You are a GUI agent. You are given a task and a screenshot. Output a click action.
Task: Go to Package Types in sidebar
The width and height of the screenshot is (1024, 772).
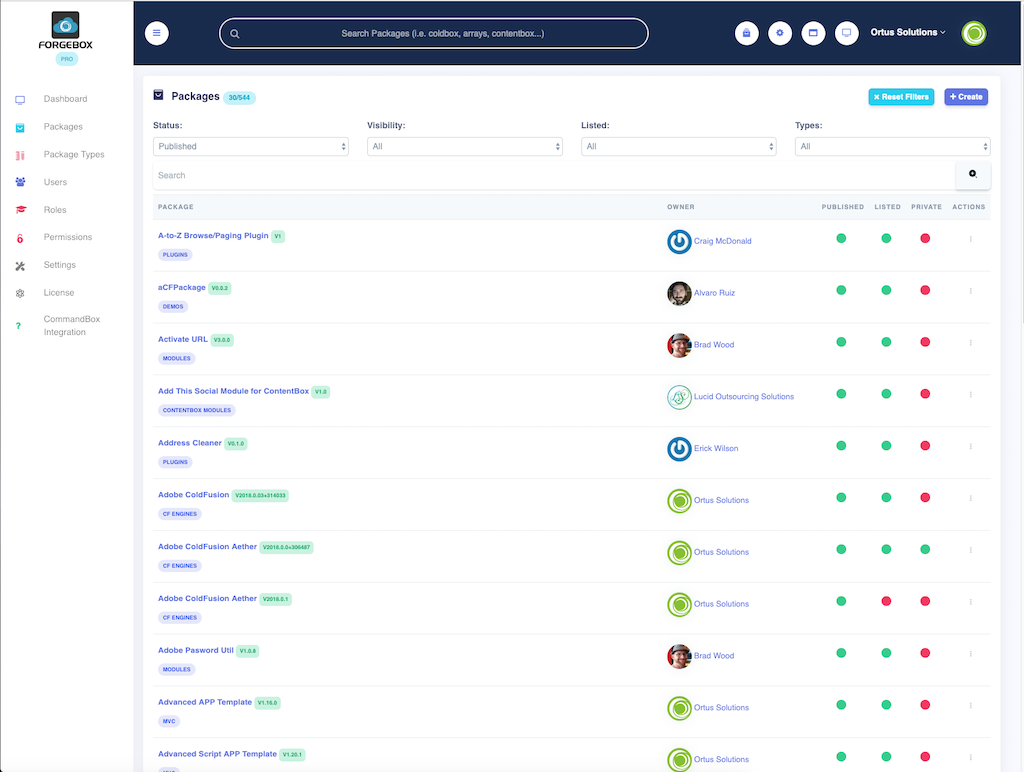pyautogui.click(x=74, y=155)
